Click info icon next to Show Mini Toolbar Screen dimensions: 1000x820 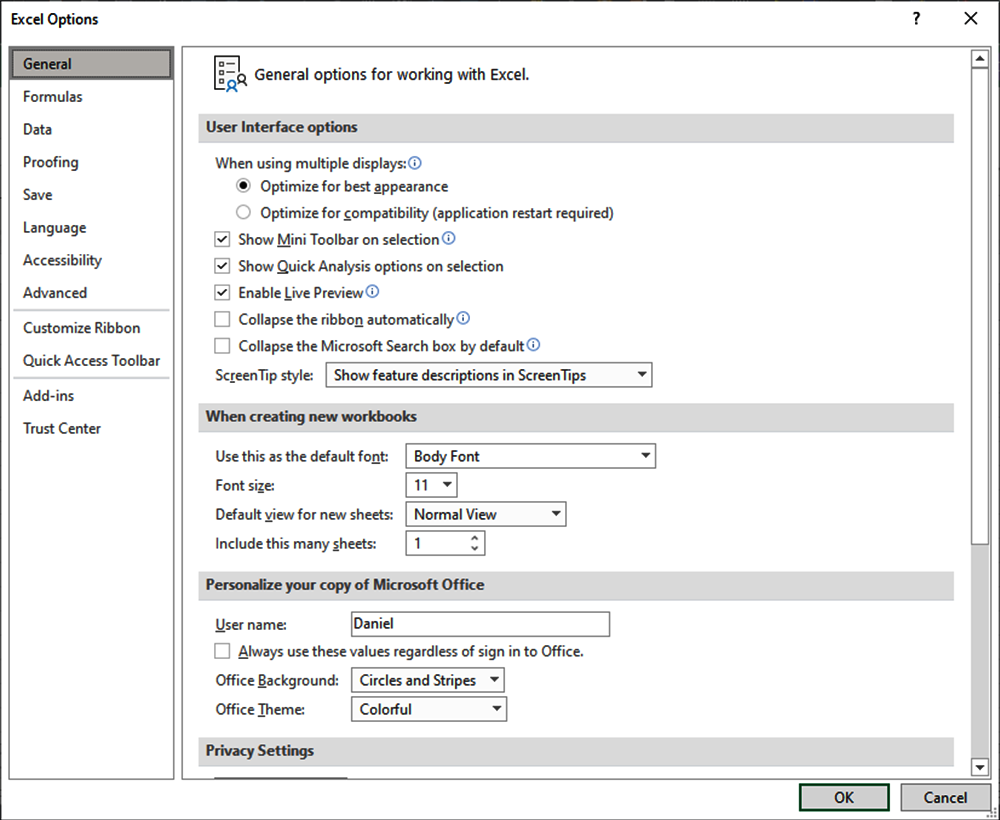pos(449,239)
